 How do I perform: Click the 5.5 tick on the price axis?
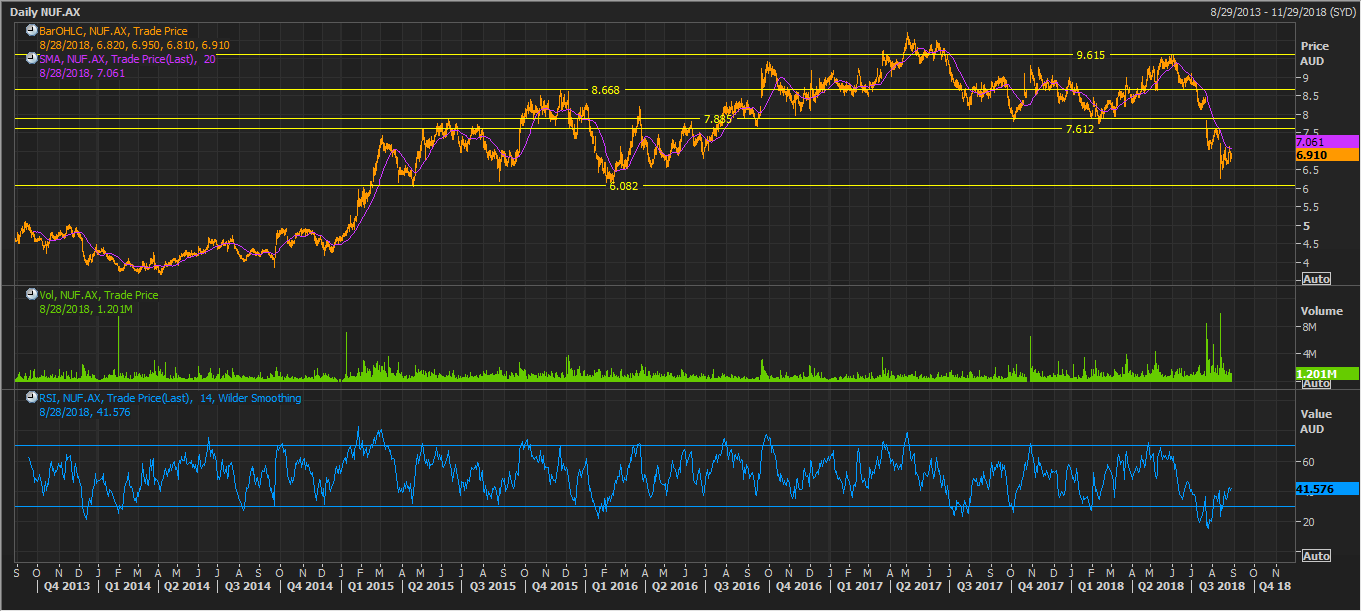(1308, 207)
